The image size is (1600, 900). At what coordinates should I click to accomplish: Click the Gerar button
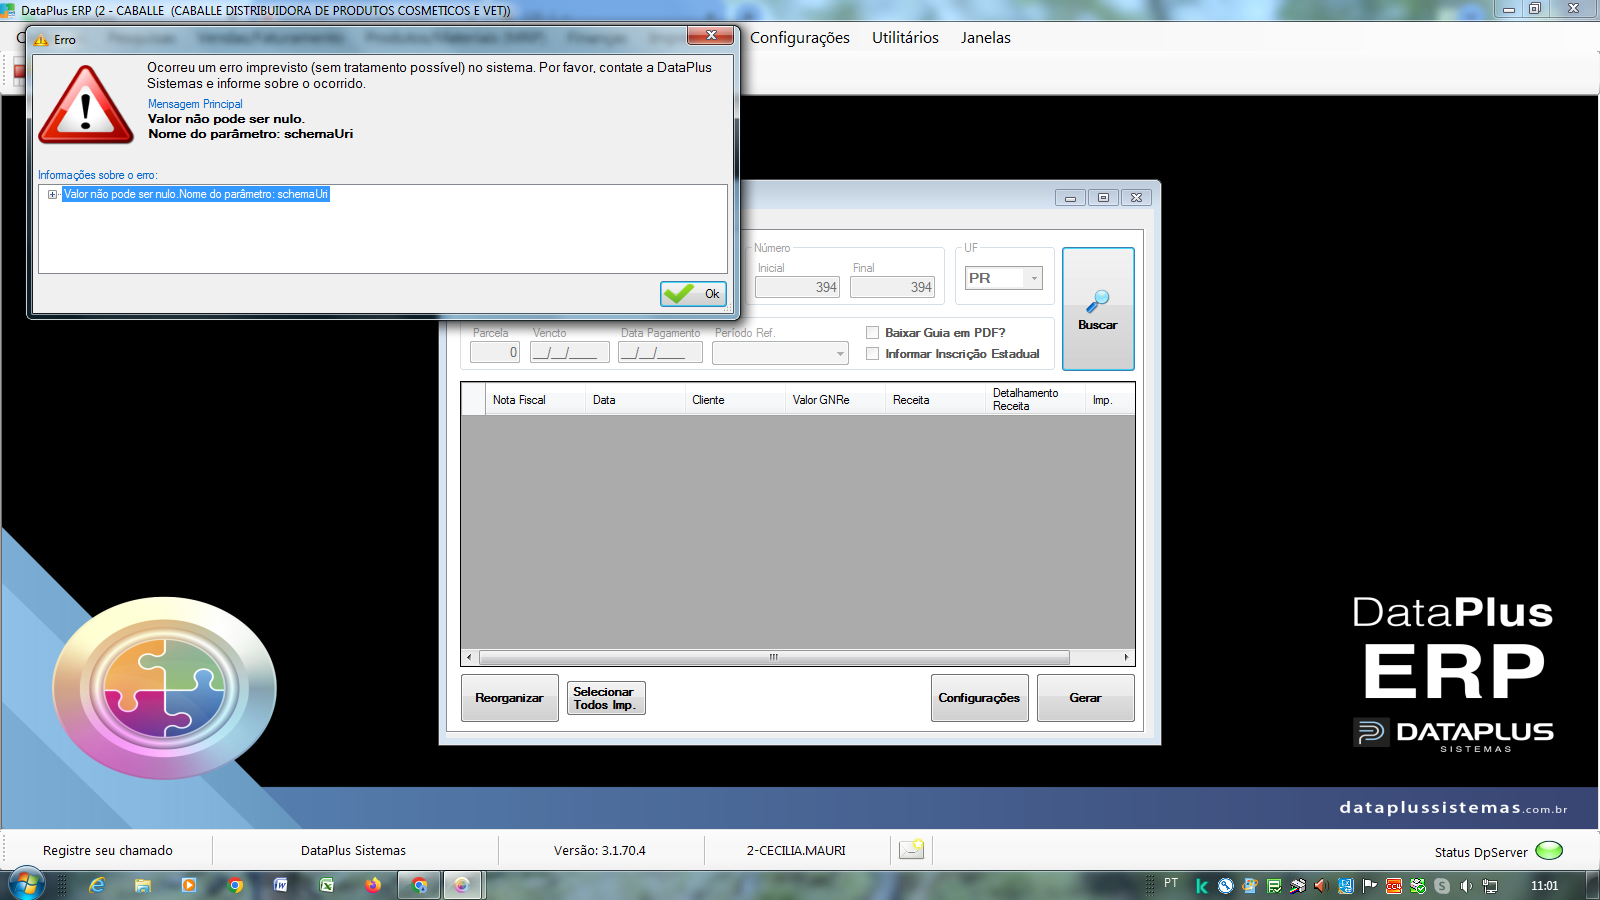pos(1085,698)
